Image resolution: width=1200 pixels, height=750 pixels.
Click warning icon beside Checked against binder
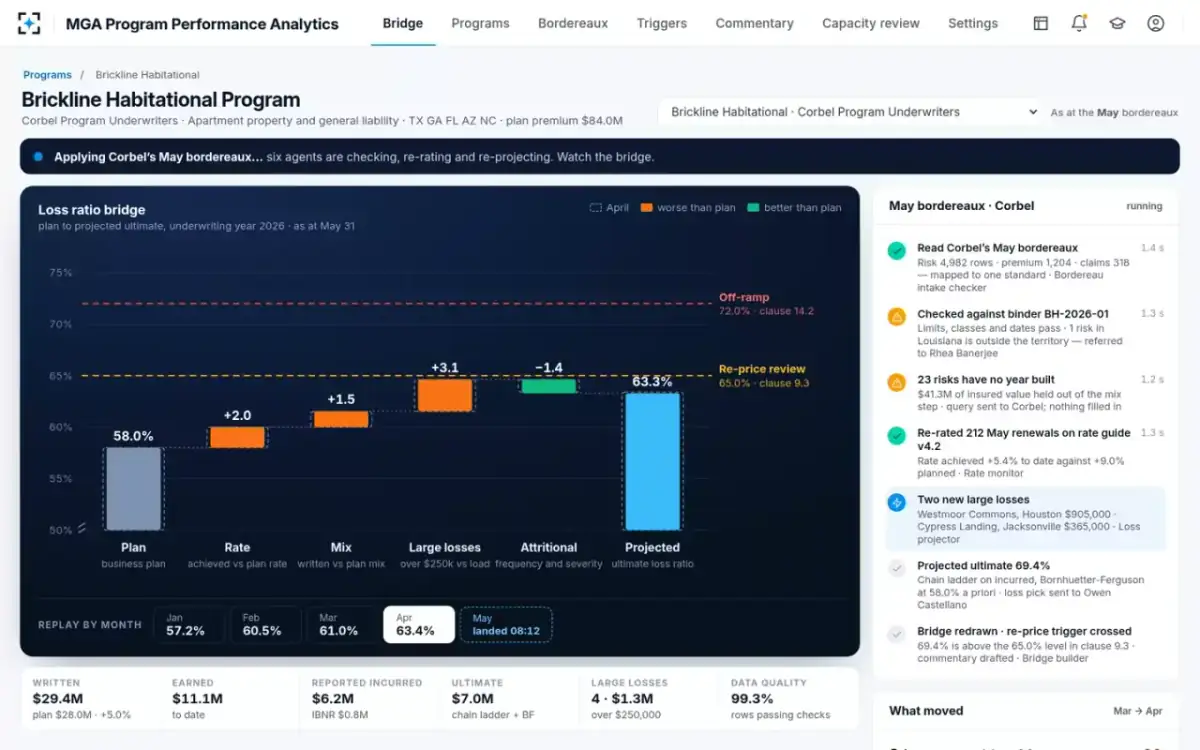click(897, 317)
